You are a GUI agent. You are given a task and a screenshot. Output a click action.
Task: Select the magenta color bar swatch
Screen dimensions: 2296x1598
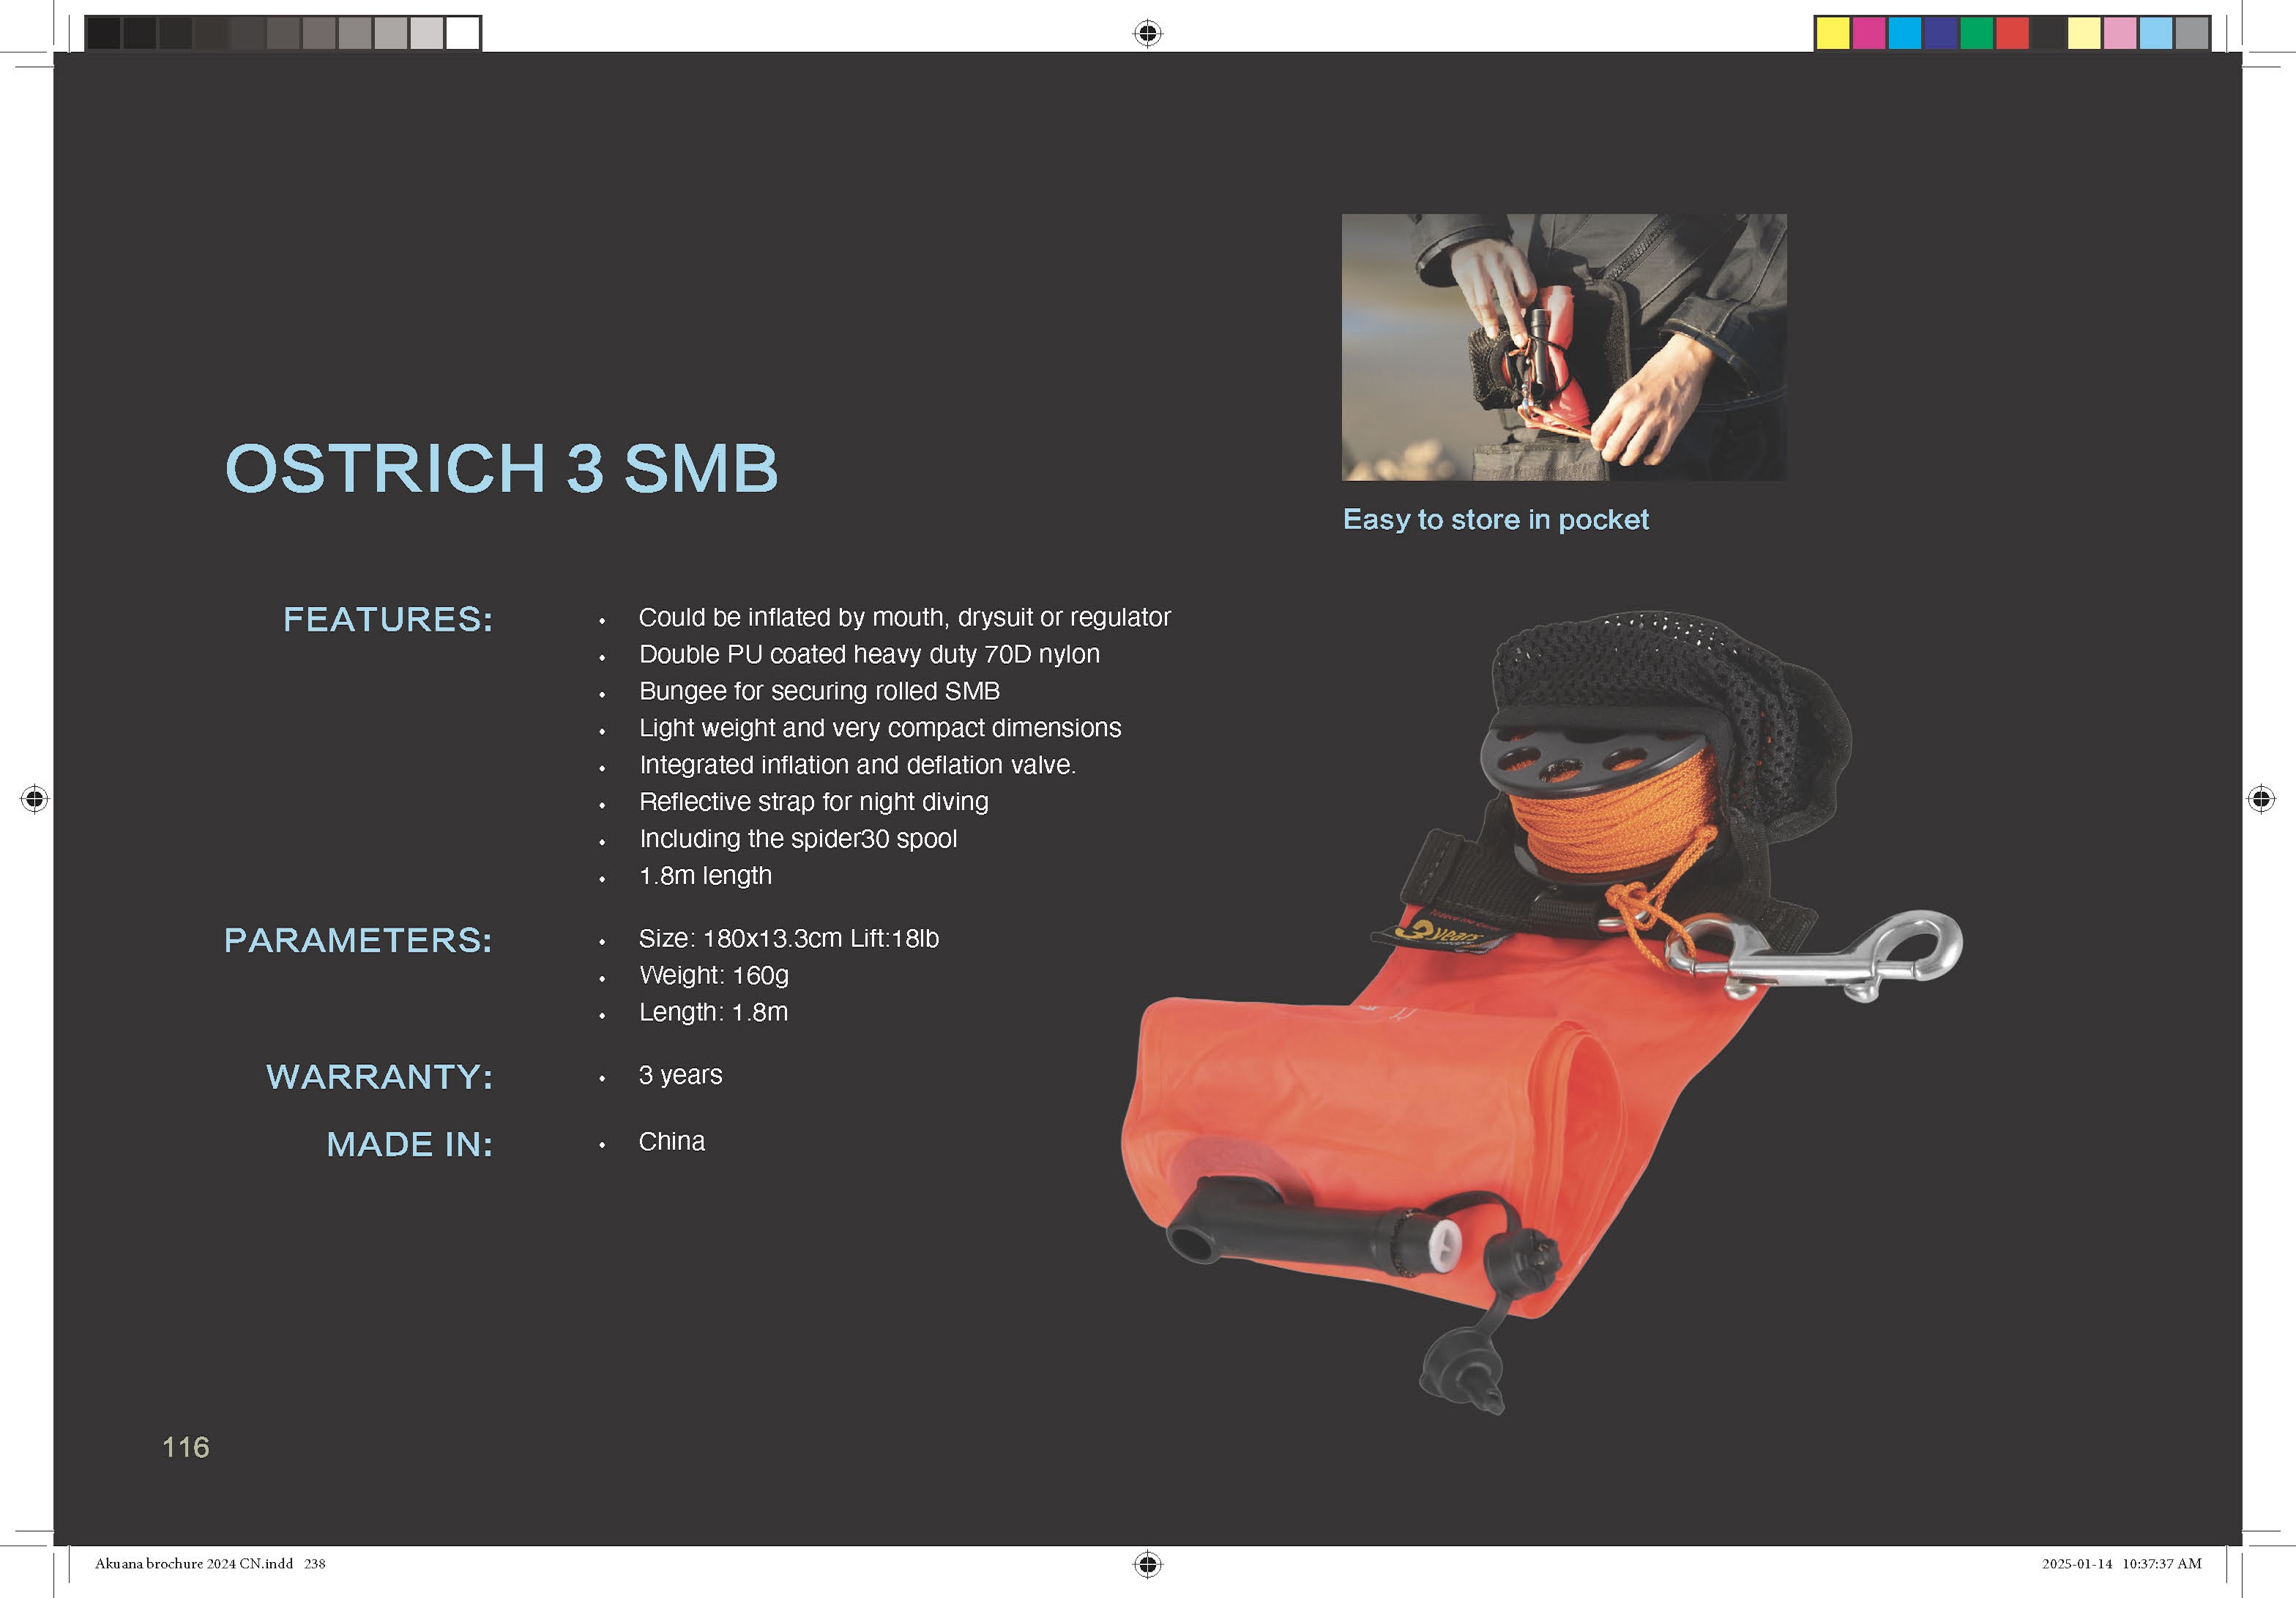coord(1868,33)
